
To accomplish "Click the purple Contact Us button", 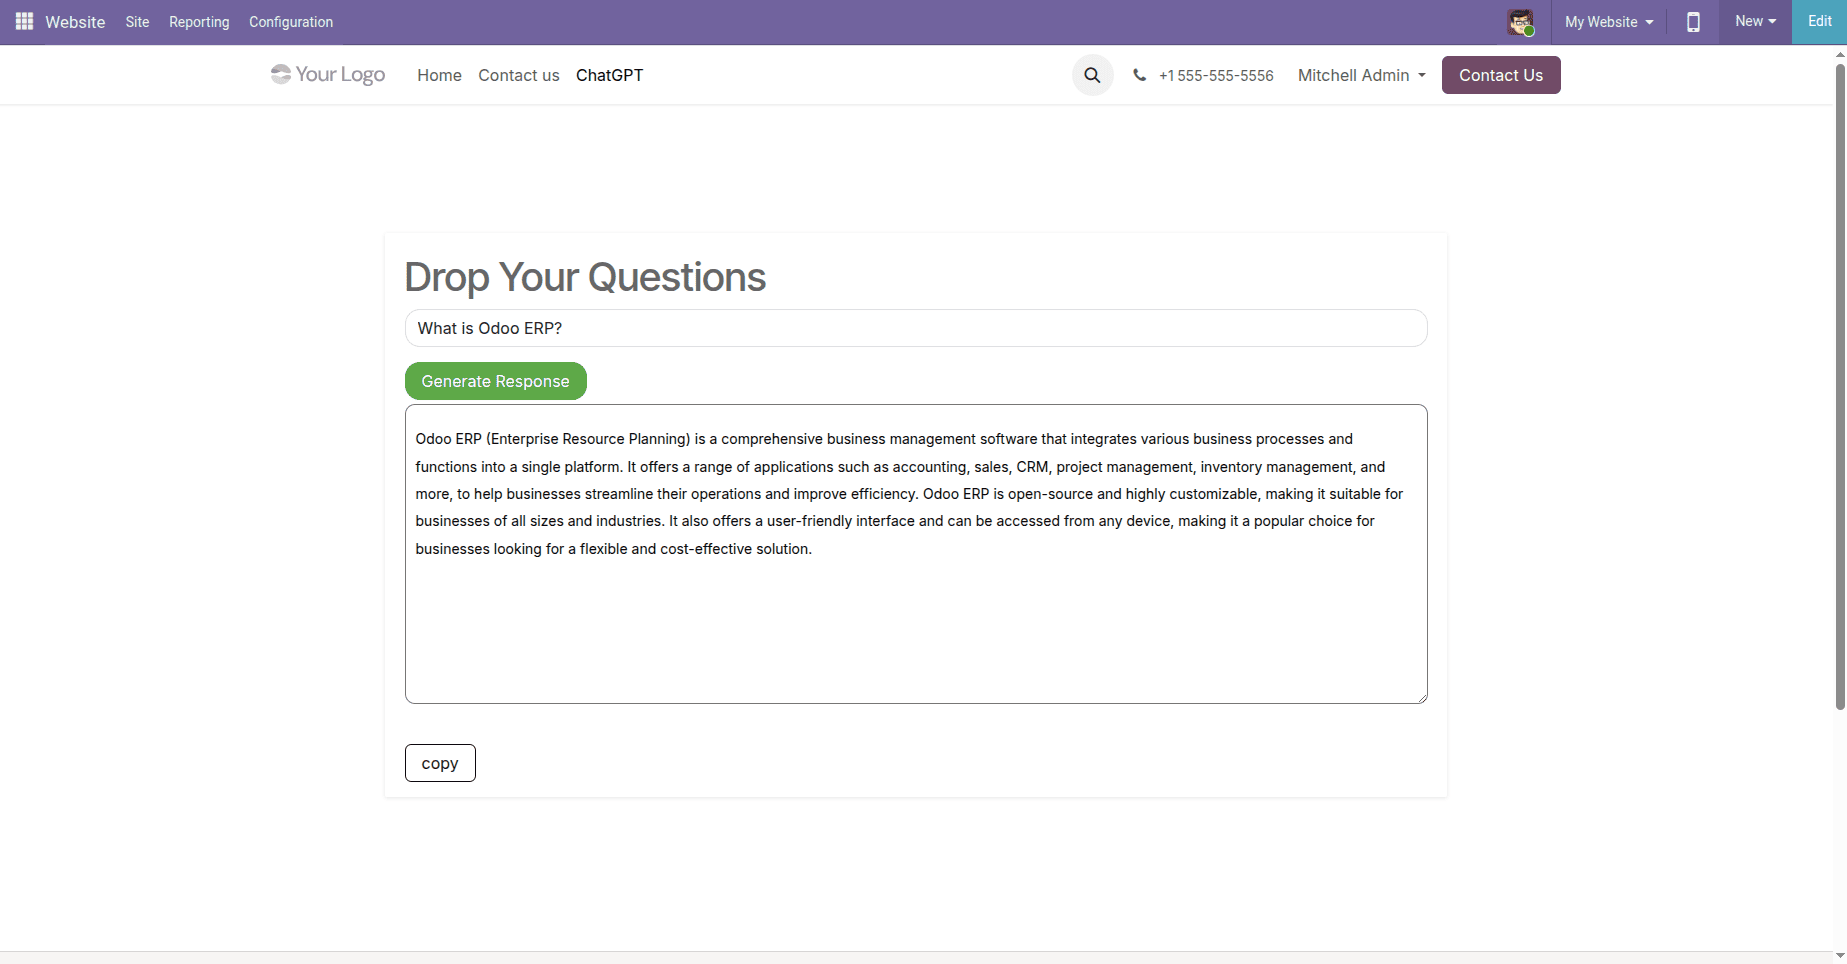I will pyautogui.click(x=1500, y=75).
